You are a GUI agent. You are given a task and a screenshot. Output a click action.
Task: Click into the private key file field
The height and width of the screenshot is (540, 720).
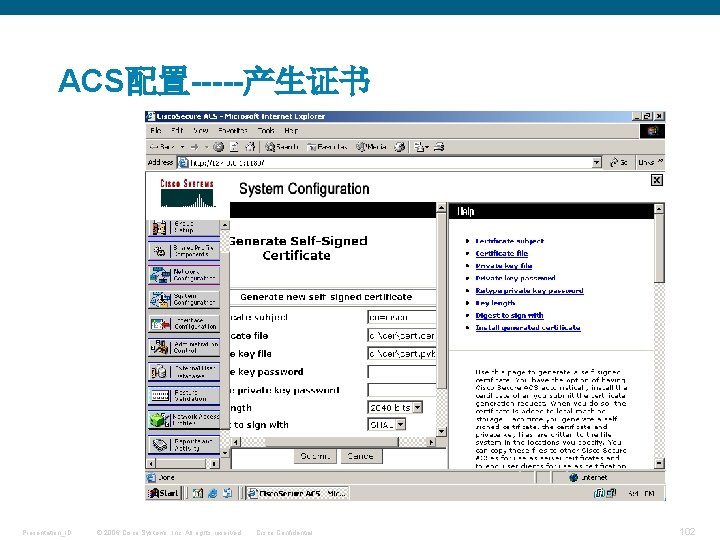402,354
